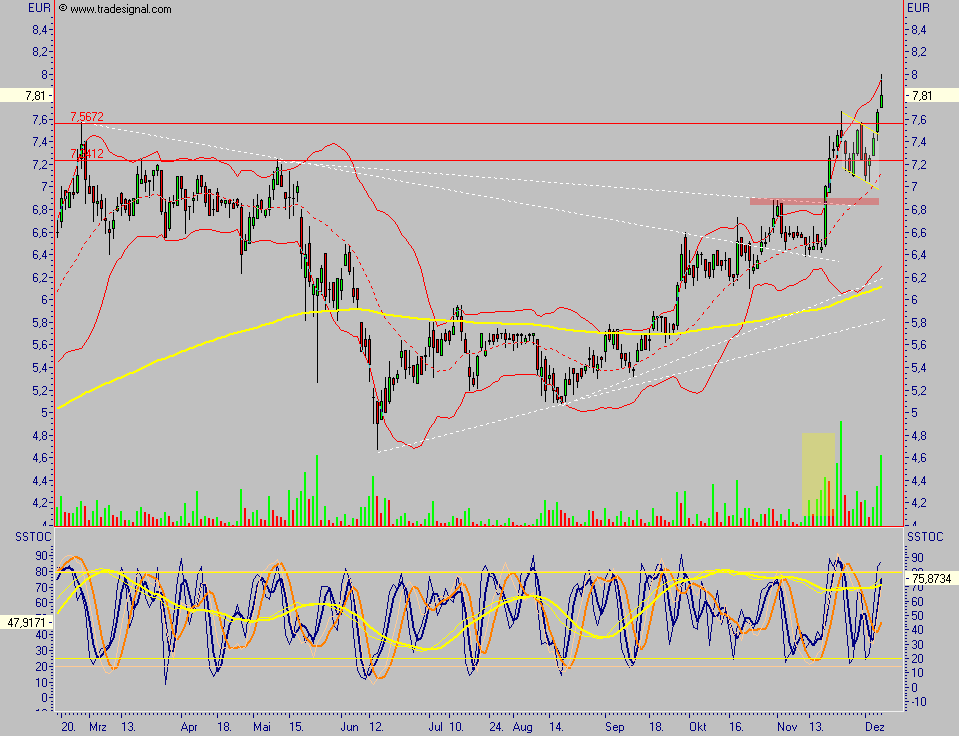Click the EUR currency label at top right
This screenshot has height=736, width=959.
[917, 8]
